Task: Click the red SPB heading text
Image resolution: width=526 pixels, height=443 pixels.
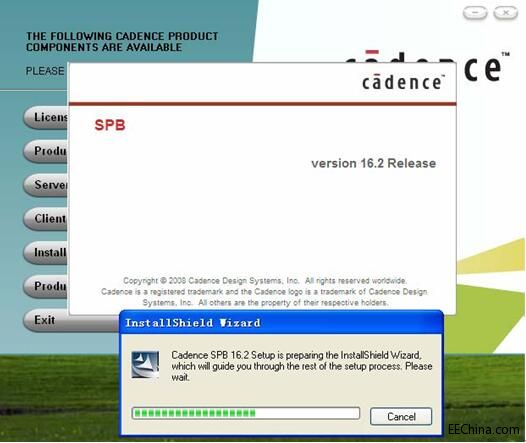Action: (110, 125)
